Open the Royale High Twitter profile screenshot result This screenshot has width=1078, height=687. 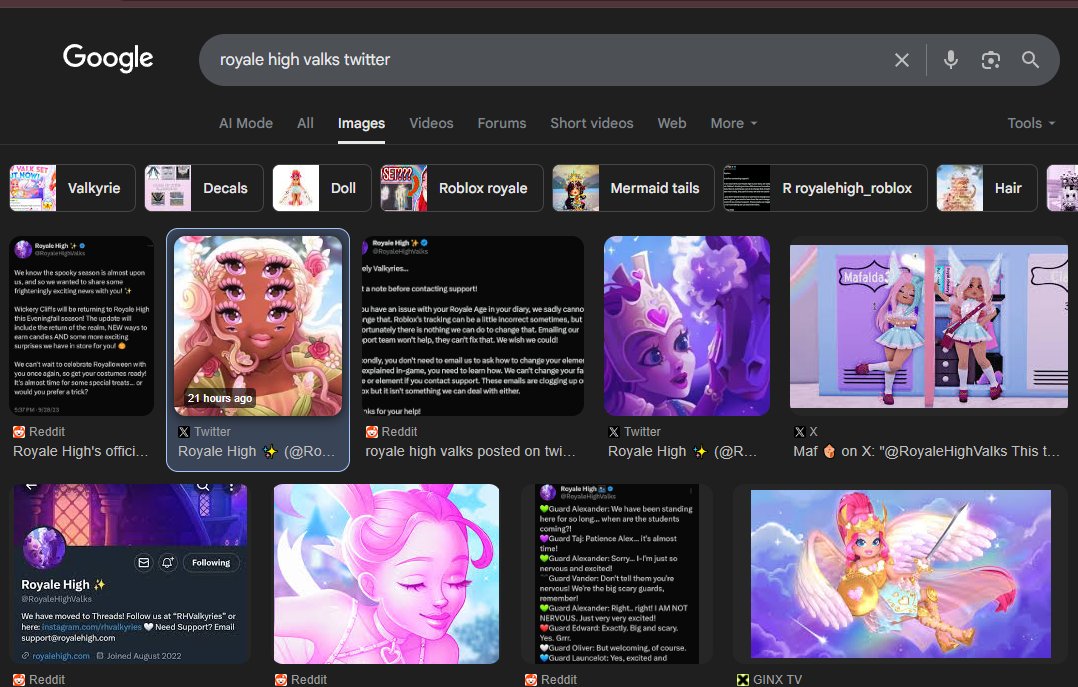pos(131,574)
